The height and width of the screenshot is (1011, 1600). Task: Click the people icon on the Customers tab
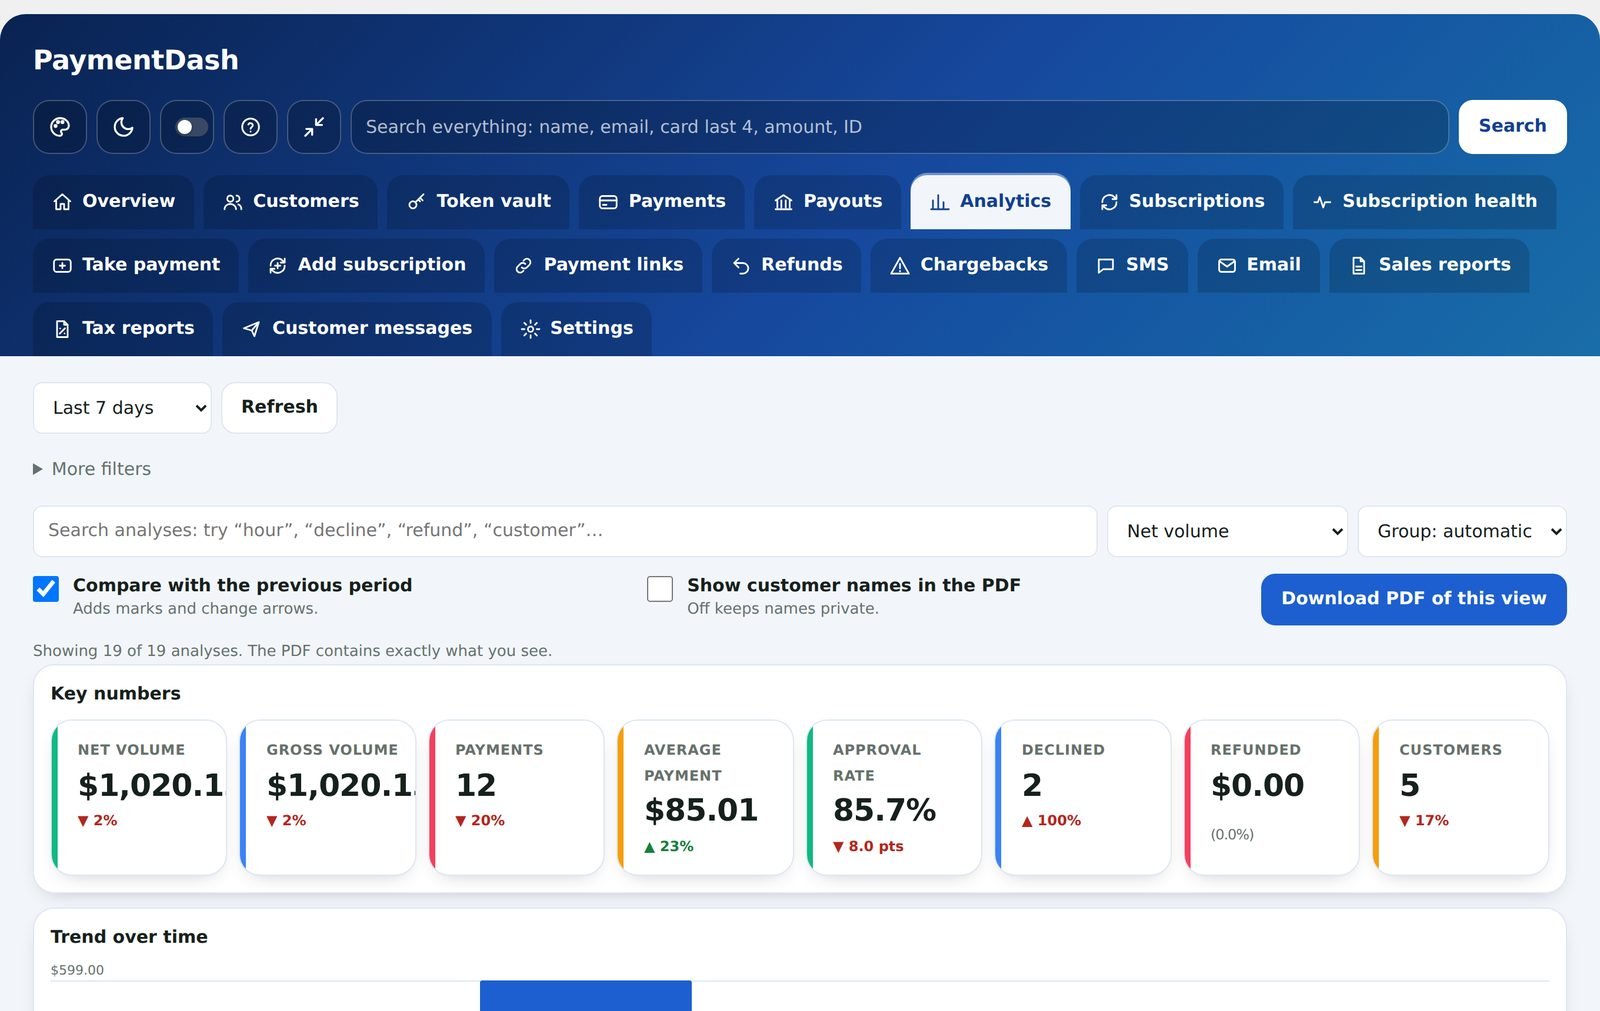[233, 202]
